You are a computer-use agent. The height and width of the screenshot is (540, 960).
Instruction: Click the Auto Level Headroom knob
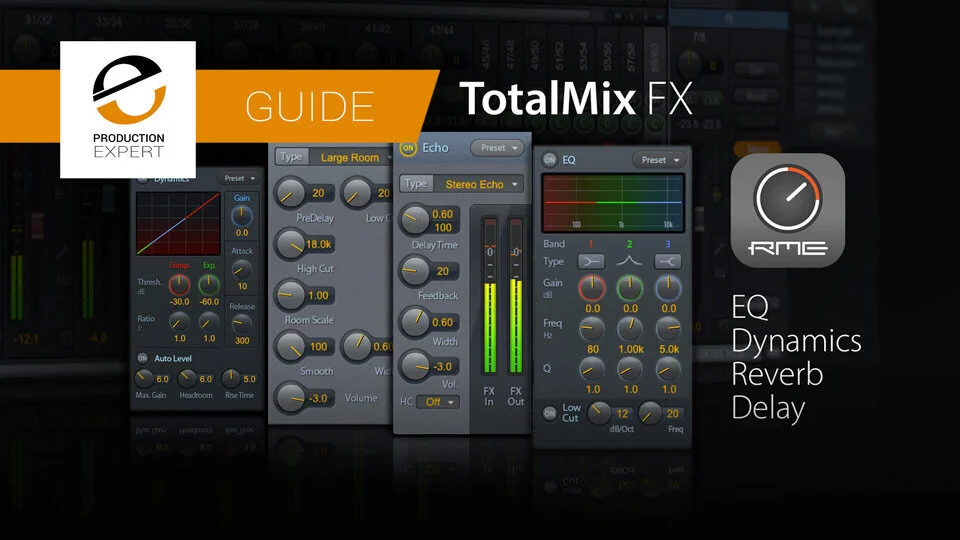click(x=187, y=378)
